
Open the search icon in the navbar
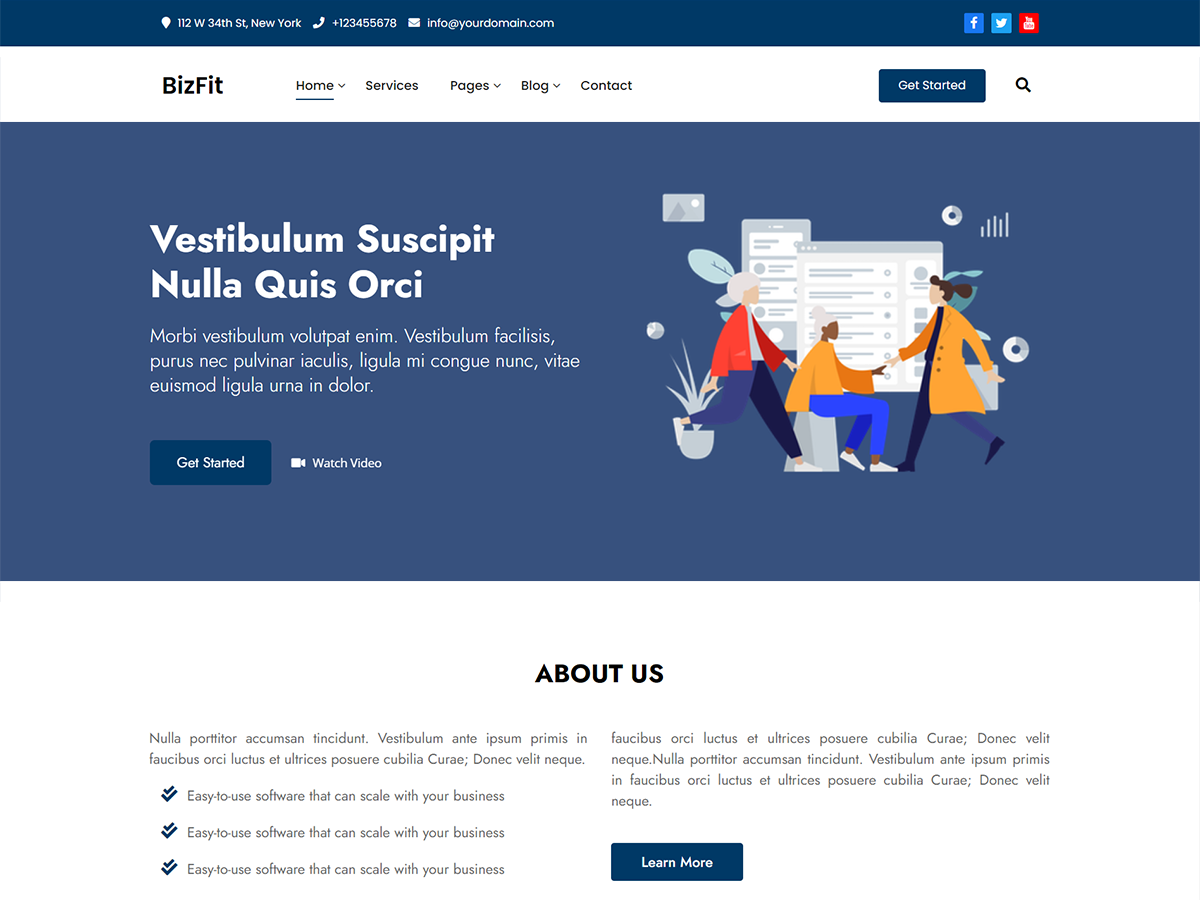click(1023, 85)
